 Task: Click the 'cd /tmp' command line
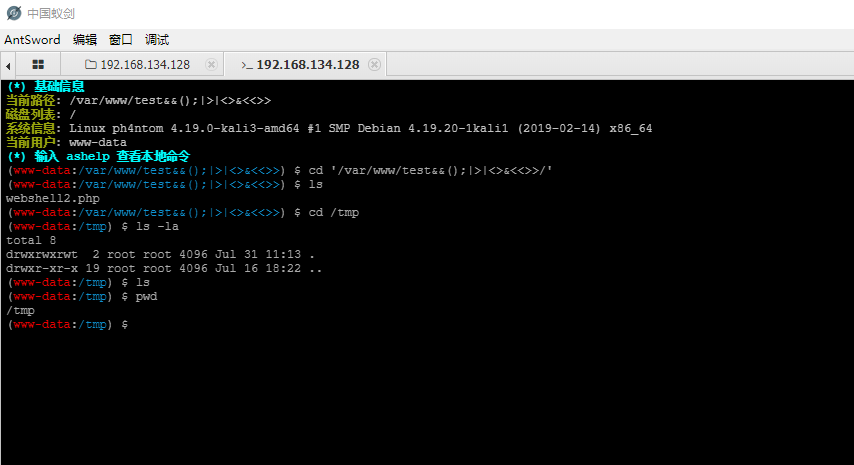[x=183, y=213]
